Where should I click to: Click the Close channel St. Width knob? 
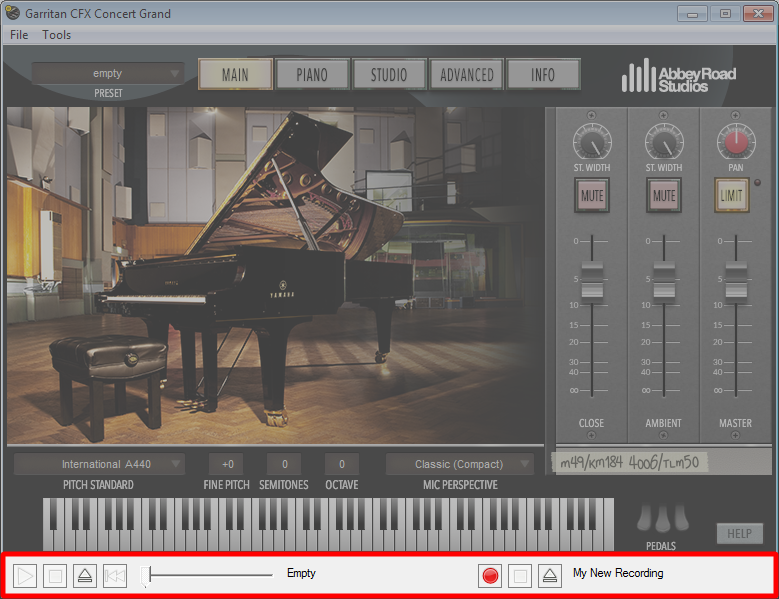[592, 142]
